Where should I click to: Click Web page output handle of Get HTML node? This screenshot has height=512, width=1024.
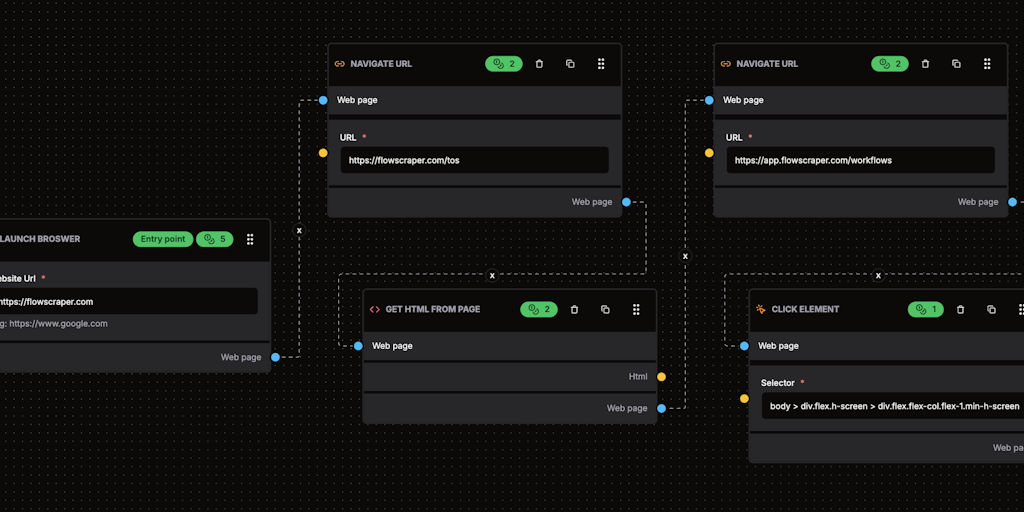pyautogui.click(x=662, y=408)
